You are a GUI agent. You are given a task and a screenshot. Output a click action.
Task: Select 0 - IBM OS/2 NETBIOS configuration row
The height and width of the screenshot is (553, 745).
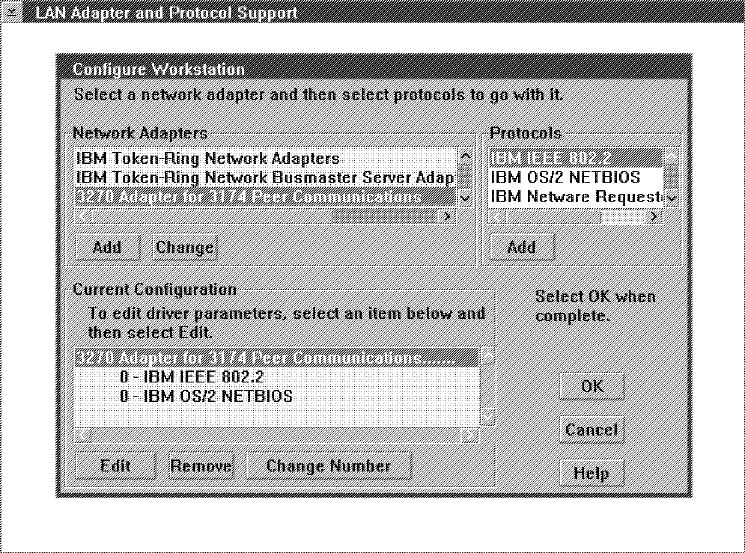pyautogui.click(x=277, y=397)
